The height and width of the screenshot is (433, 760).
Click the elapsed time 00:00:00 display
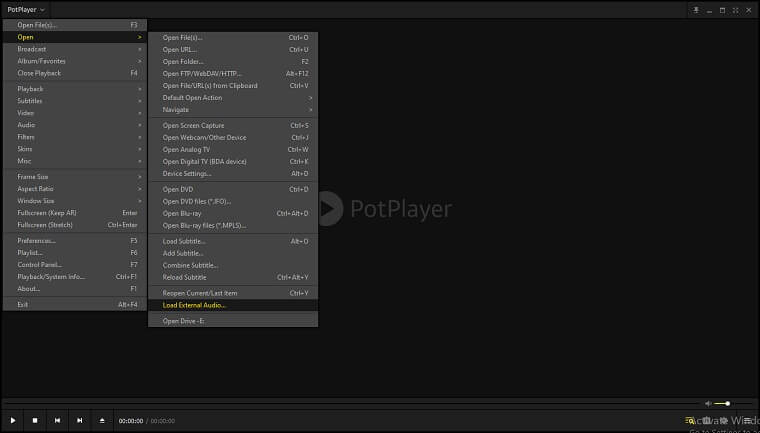131,421
